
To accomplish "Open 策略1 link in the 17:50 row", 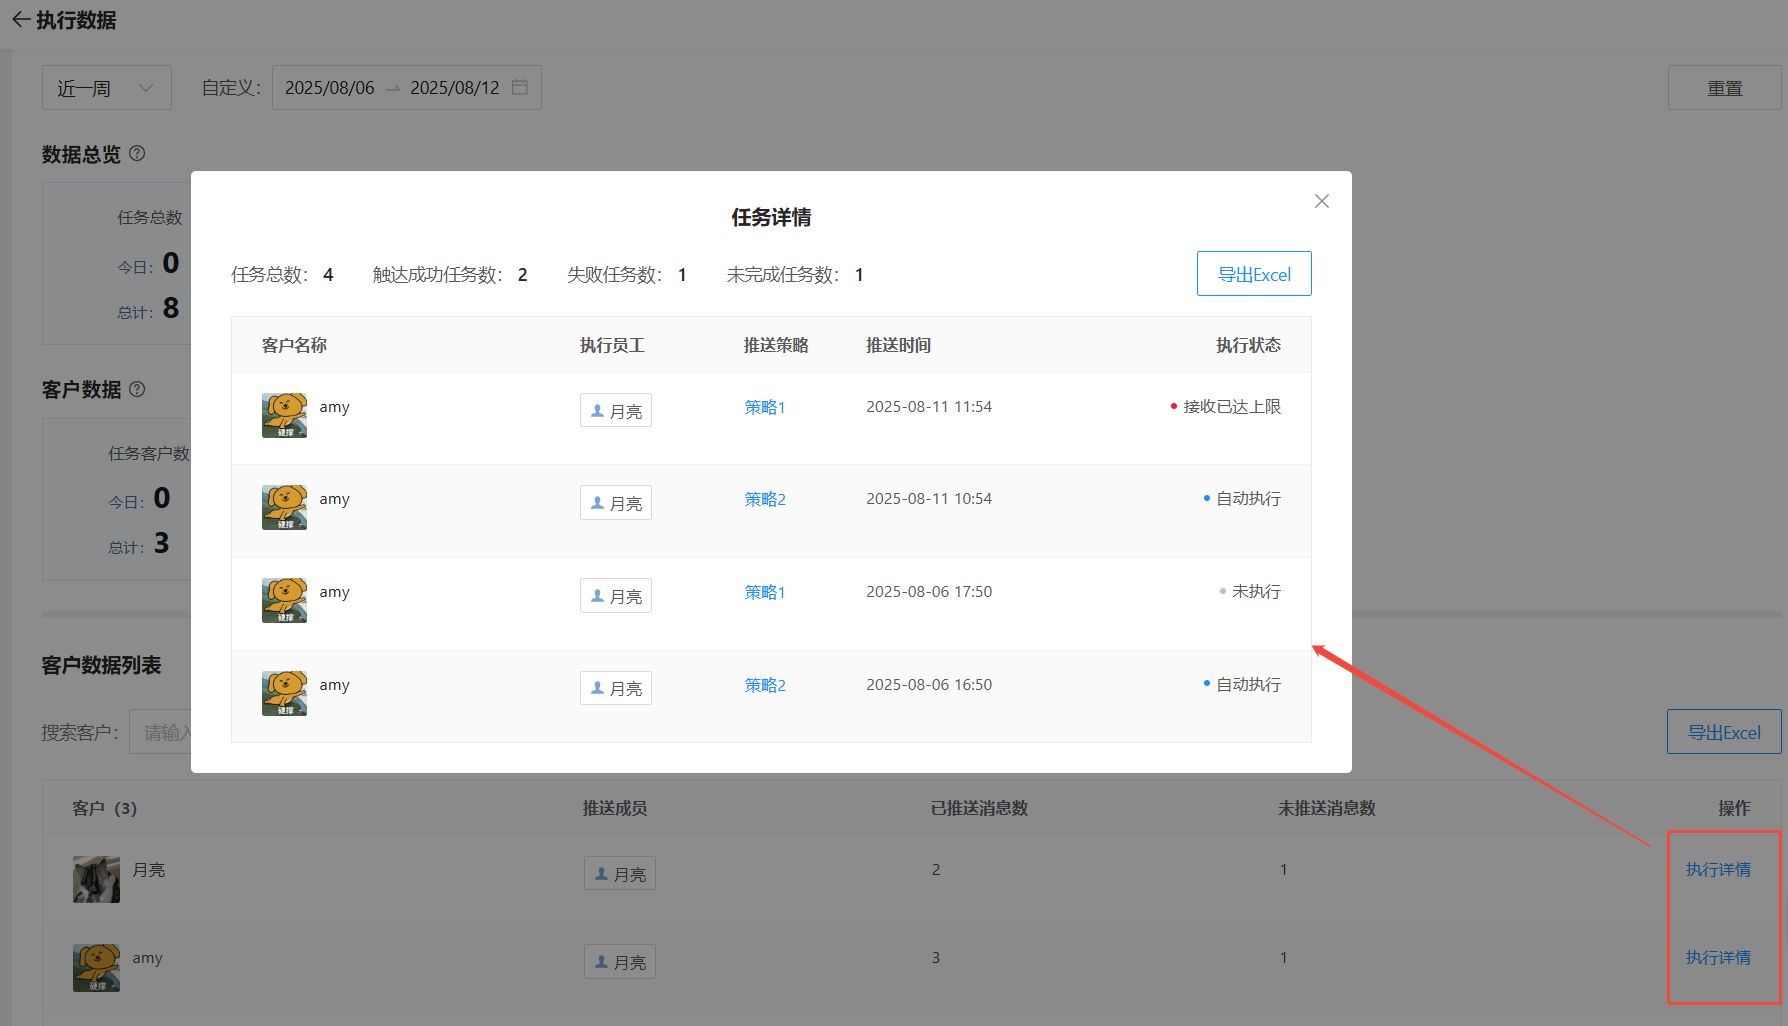I will (x=765, y=592).
